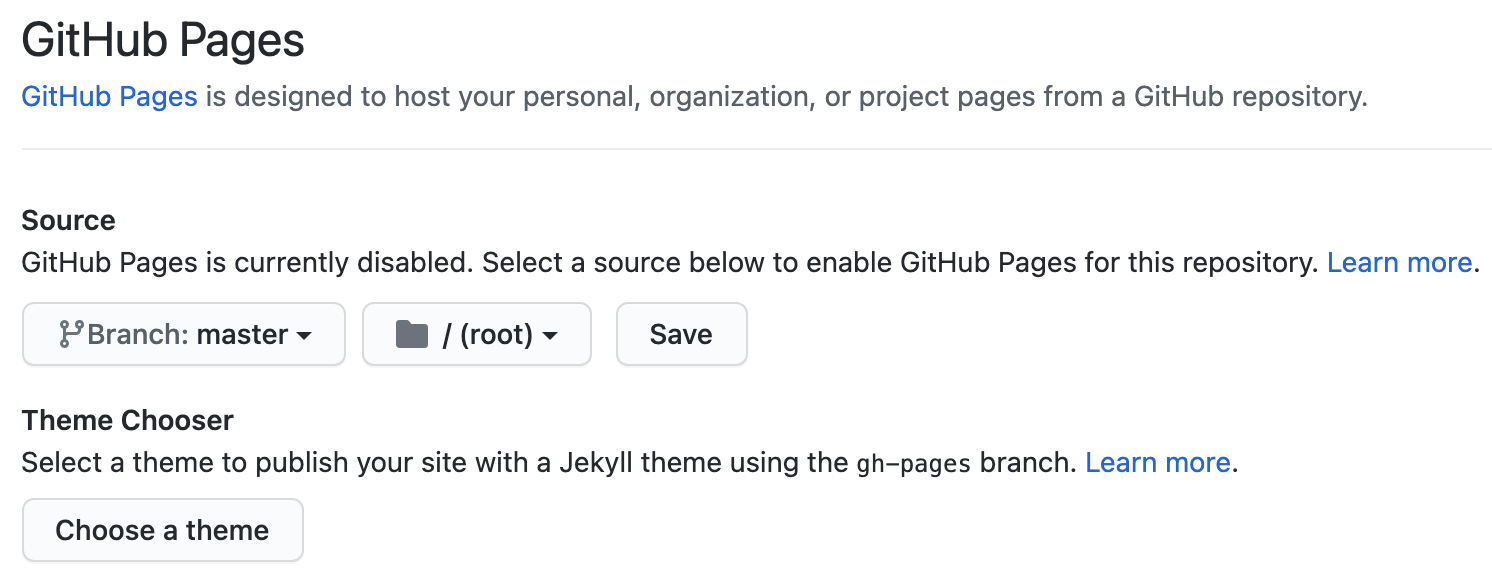Viewport: 1492px width, 588px height.
Task: Open the caret arrow beside / (root)
Action: tap(550, 335)
